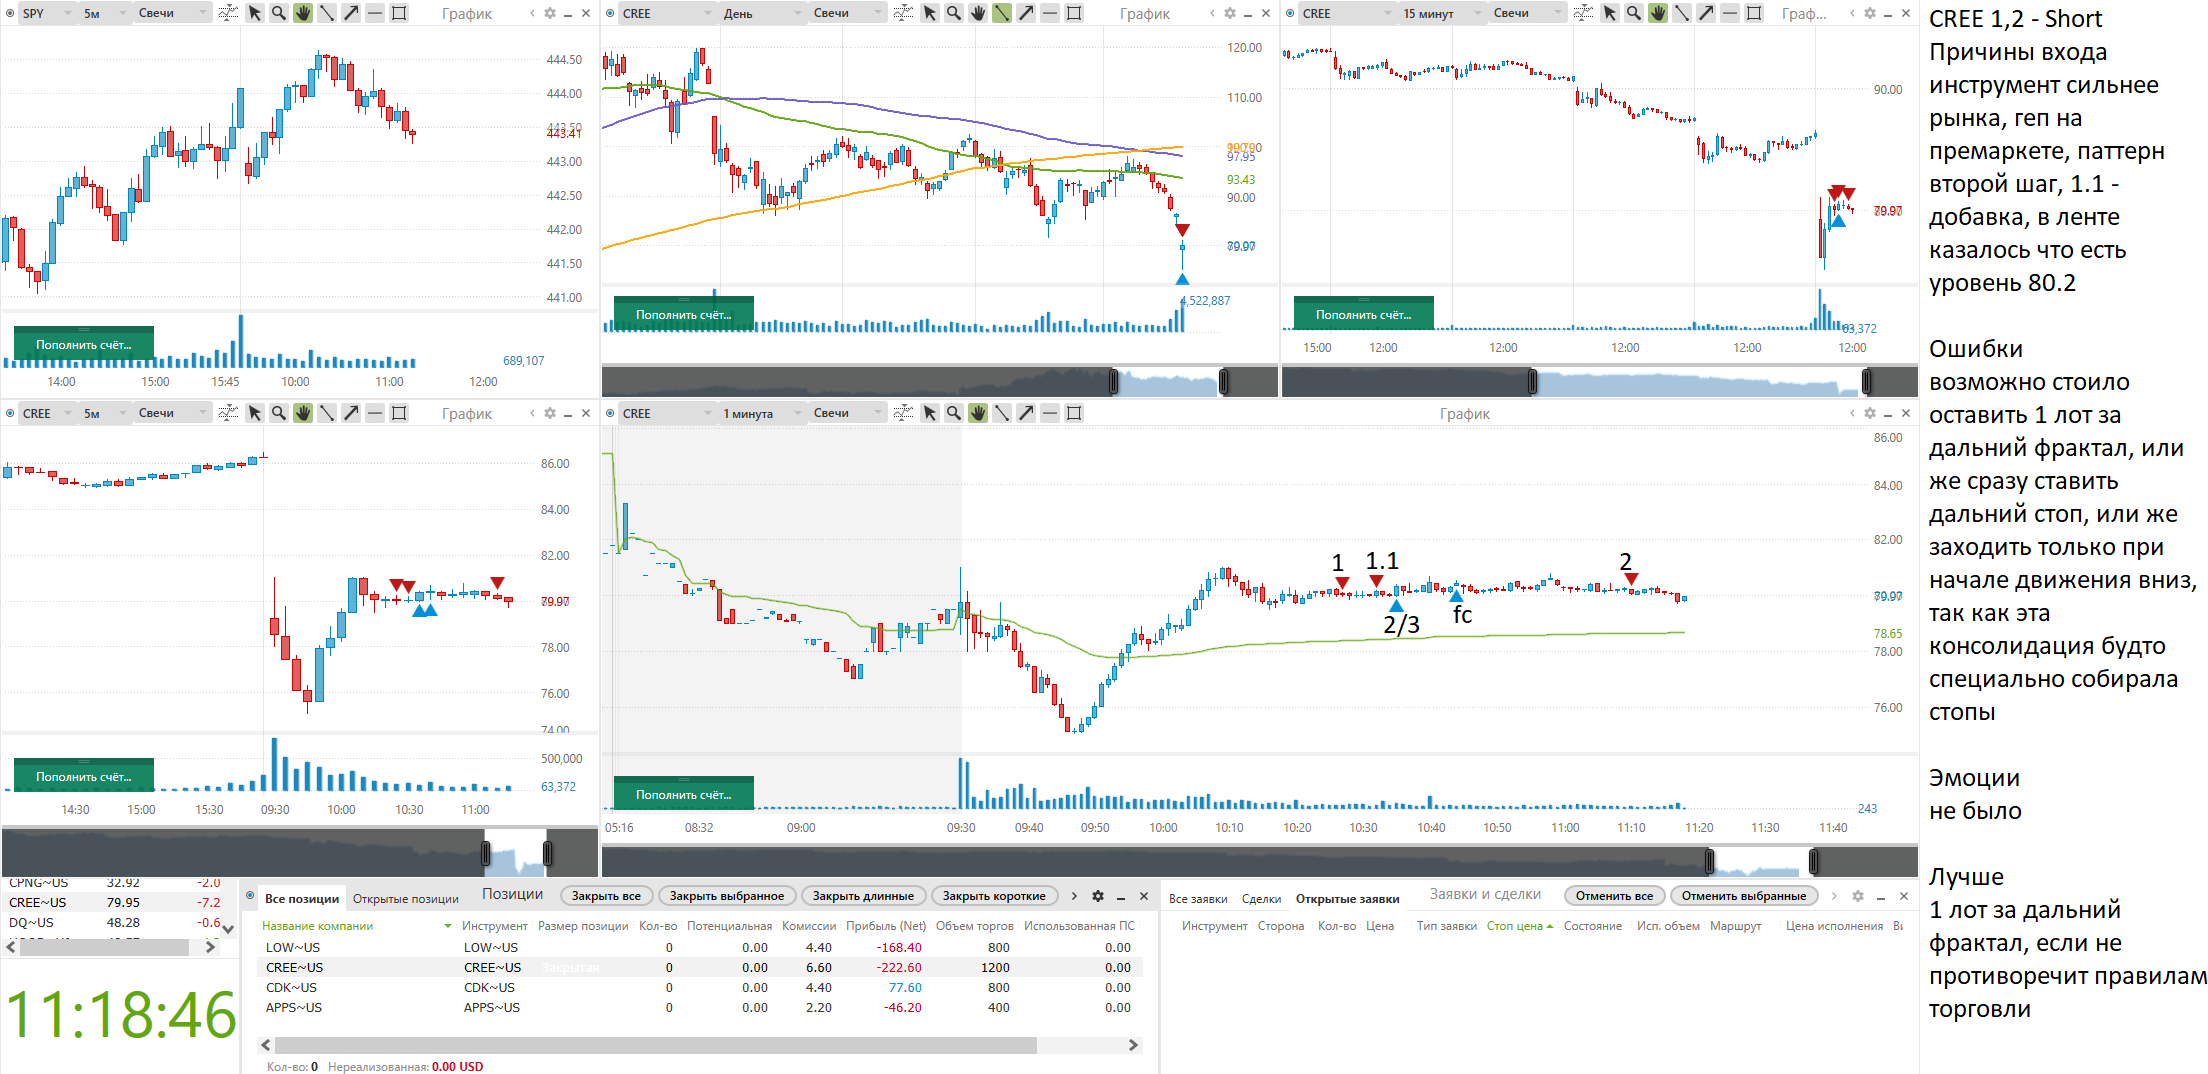Toggle link indicator dot of SPY chart
This screenshot has height=1074, width=2208.
point(10,13)
